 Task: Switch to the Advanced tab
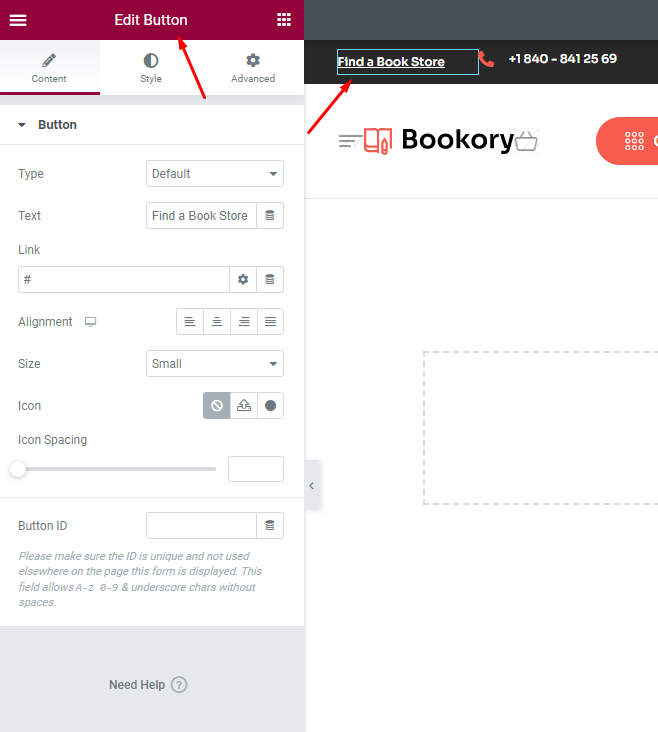(253, 68)
